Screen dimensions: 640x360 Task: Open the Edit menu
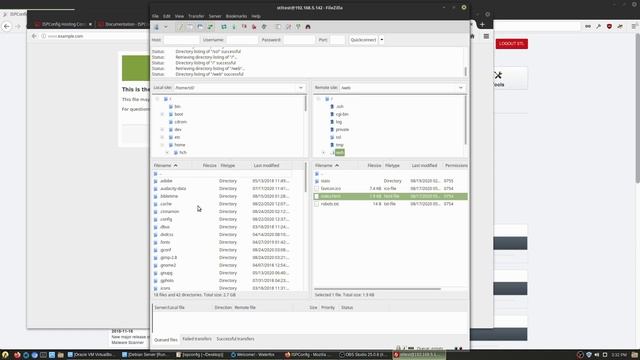[x=167, y=16]
